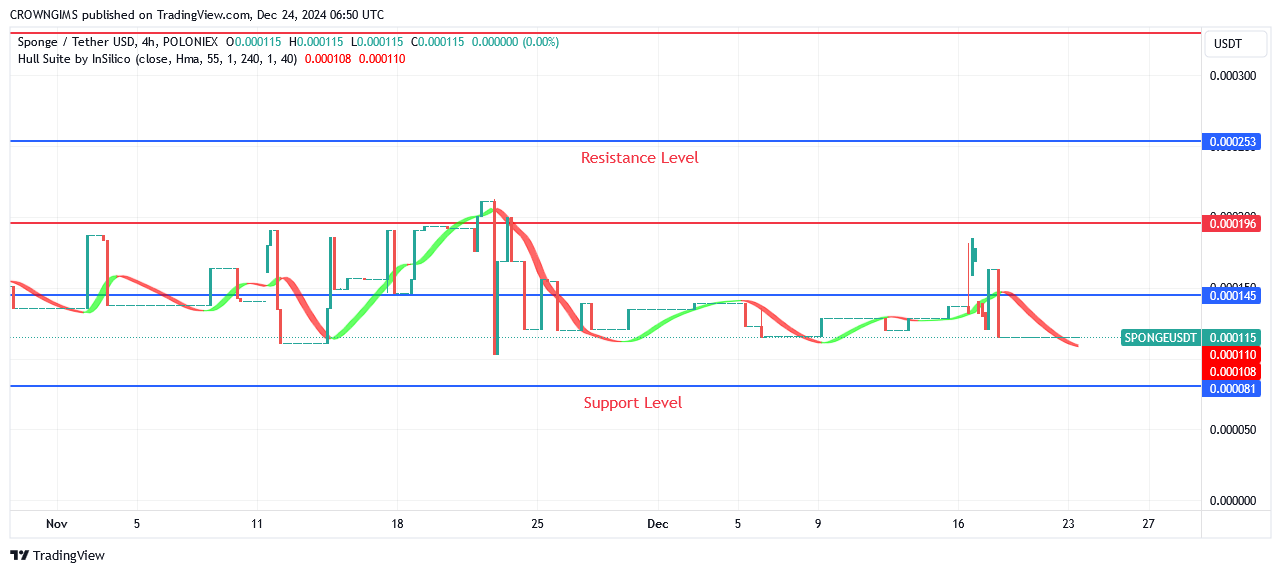The width and height of the screenshot is (1281, 573).
Task: Click the Nov date on the time axis
Action: pos(56,523)
